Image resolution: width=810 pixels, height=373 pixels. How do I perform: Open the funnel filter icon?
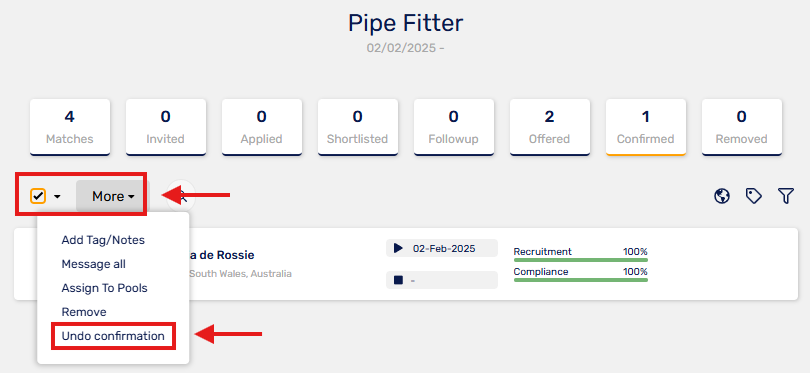(x=785, y=196)
